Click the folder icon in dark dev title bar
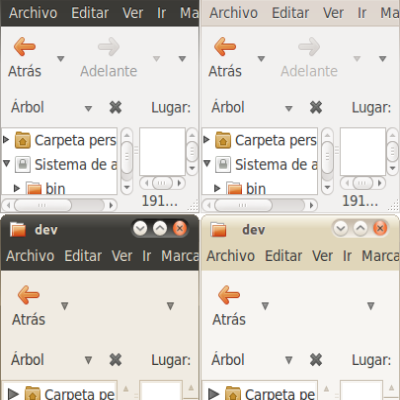The image size is (400, 400). click(x=18, y=229)
